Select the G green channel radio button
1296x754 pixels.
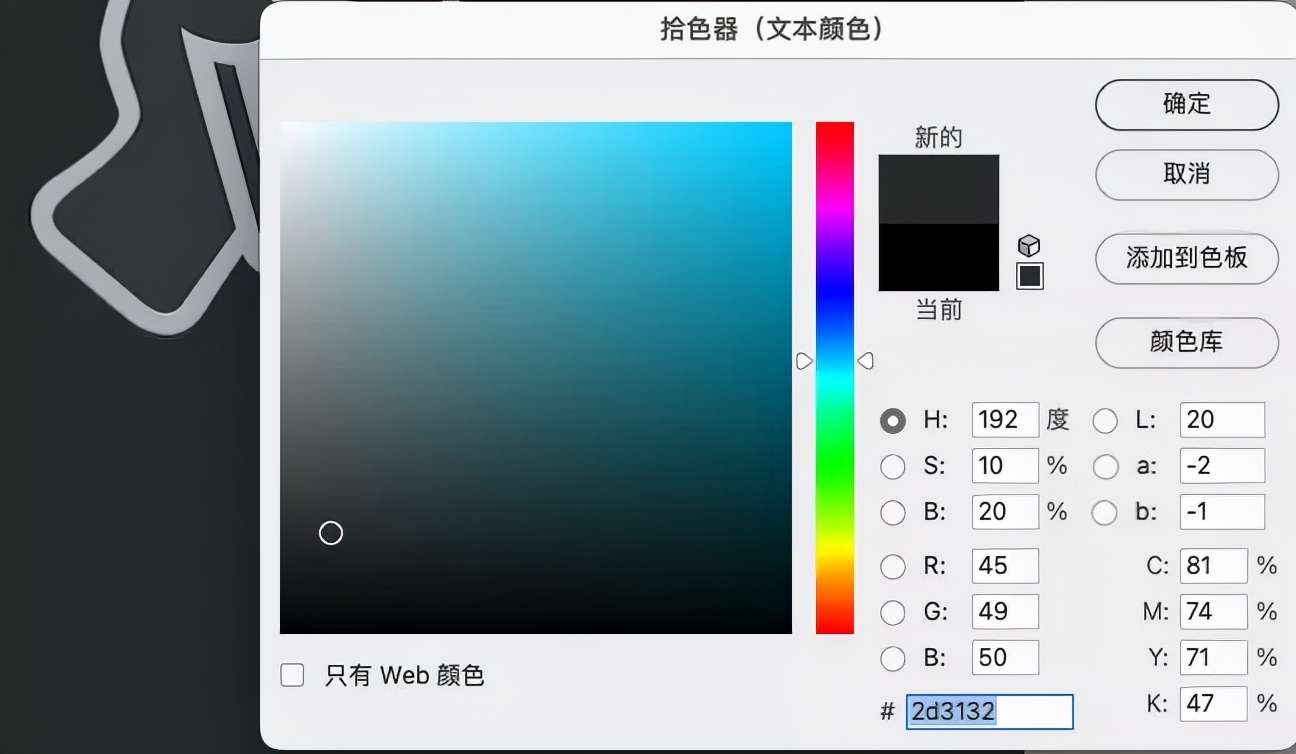tap(893, 612)
